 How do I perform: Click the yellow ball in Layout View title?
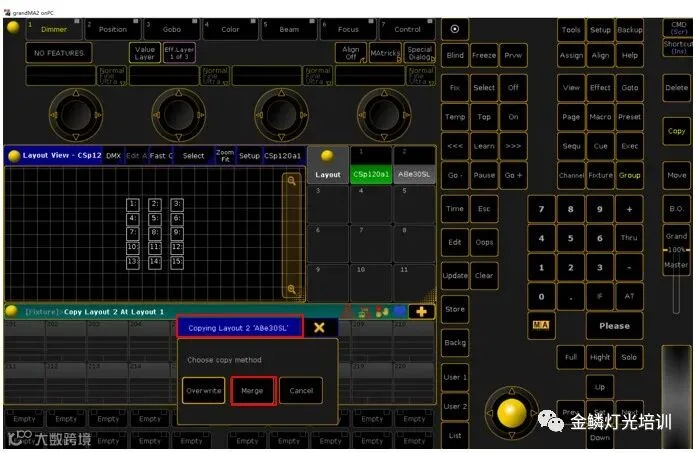(14, 156)
